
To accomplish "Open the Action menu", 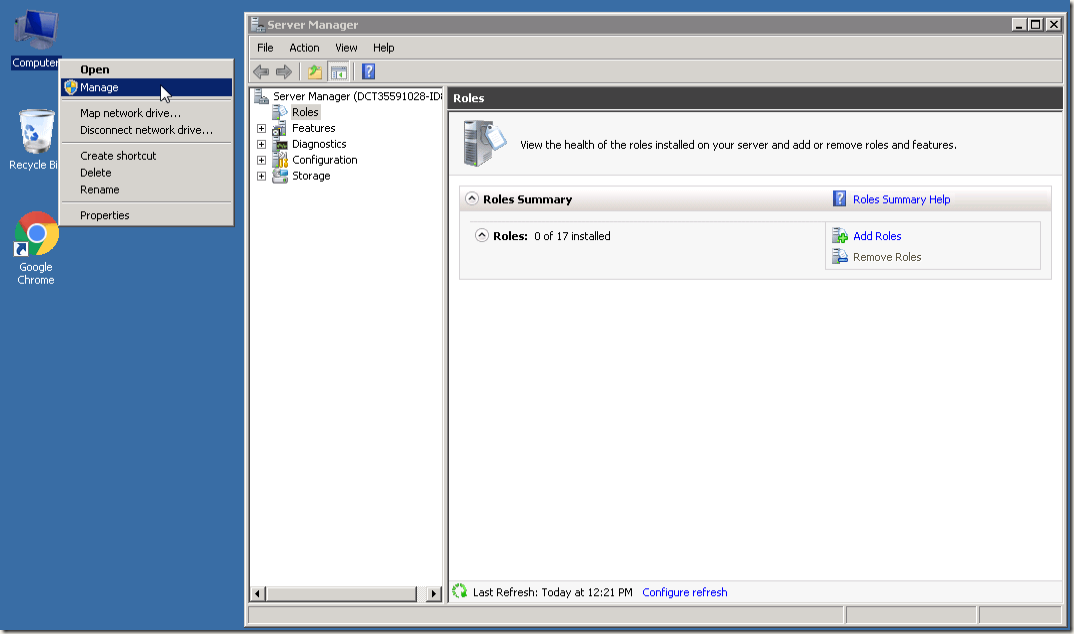I will 304,48.
